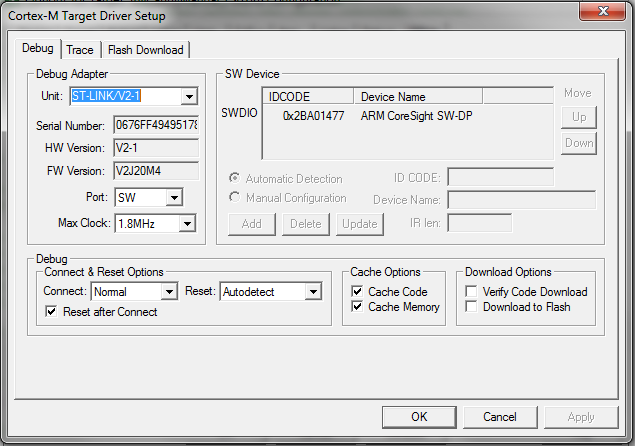
Task: Click the IDCODE column header
Action: coord(309,96)
